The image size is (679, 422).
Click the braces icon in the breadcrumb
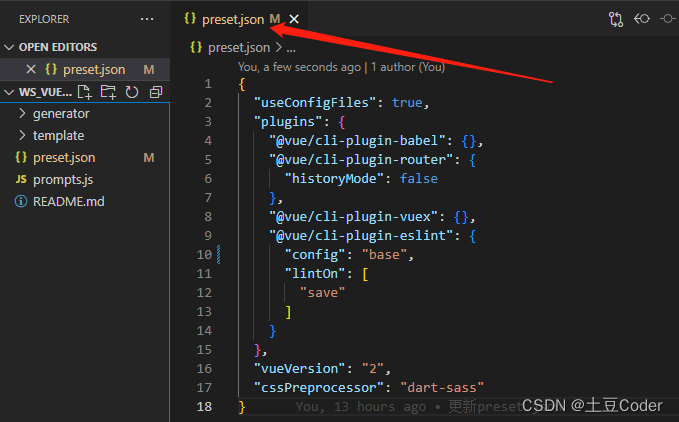(x=196, y=47)
